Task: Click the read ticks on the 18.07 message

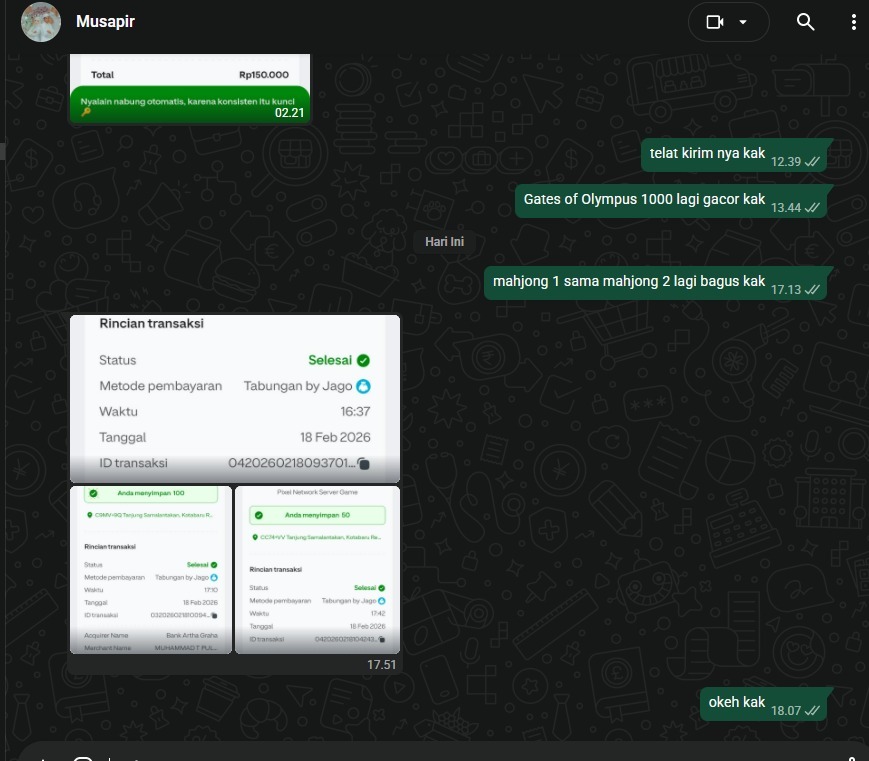Action: (x=812, y=711)
